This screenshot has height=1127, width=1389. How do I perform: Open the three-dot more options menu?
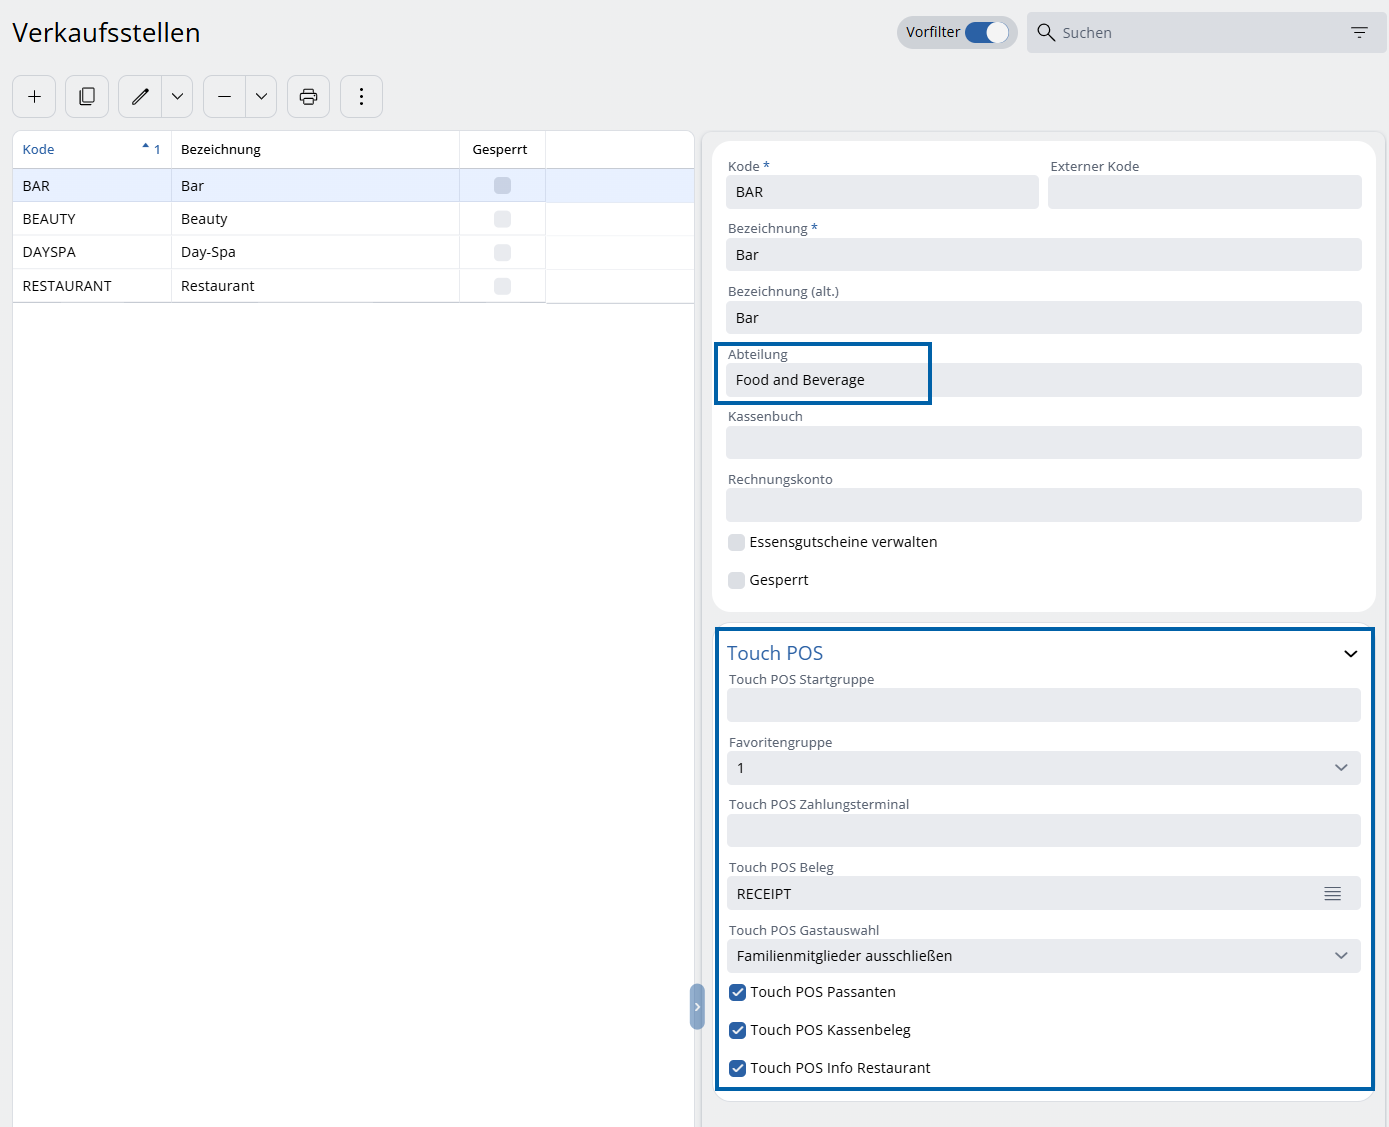point(361,97)
